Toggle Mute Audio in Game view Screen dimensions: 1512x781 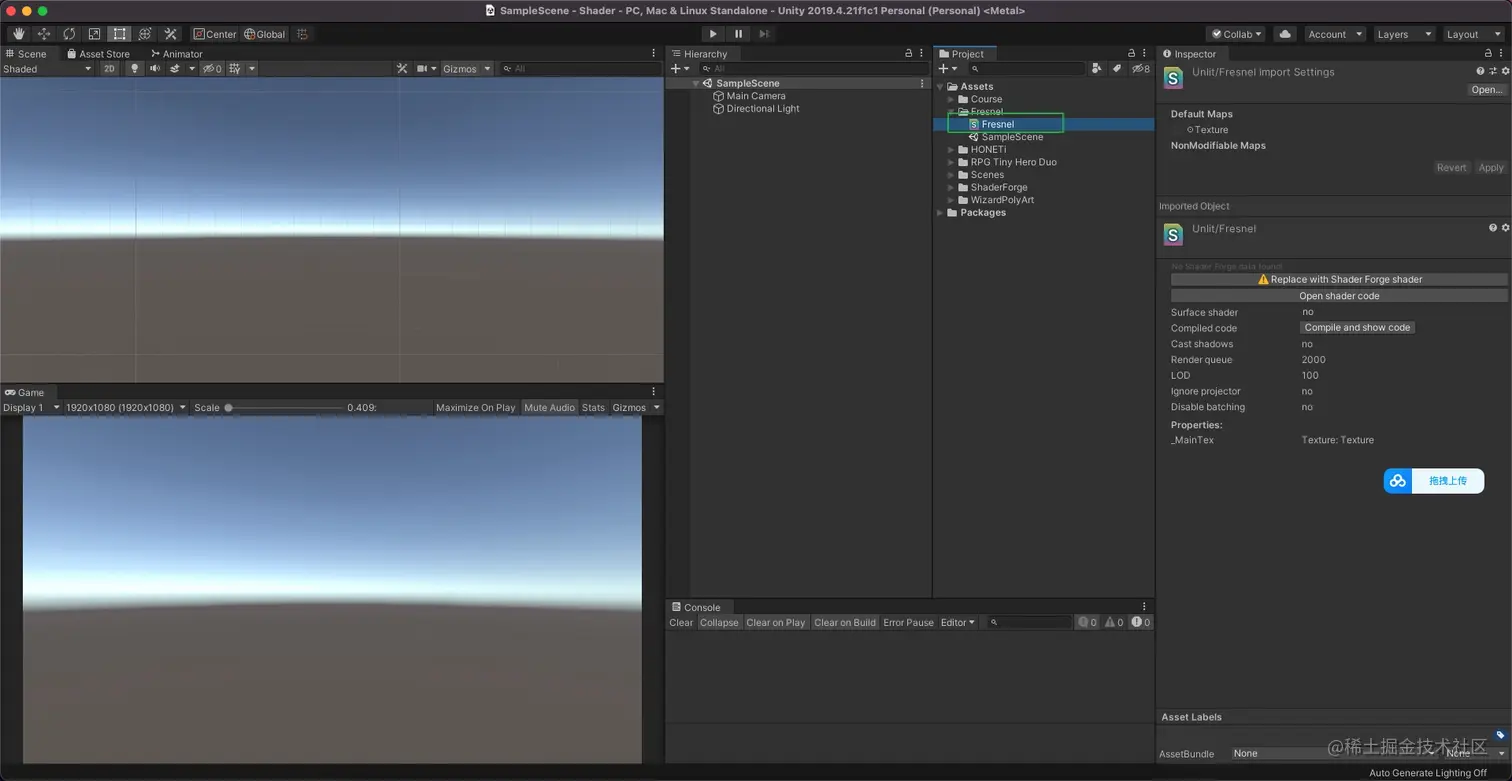[549, 408]
